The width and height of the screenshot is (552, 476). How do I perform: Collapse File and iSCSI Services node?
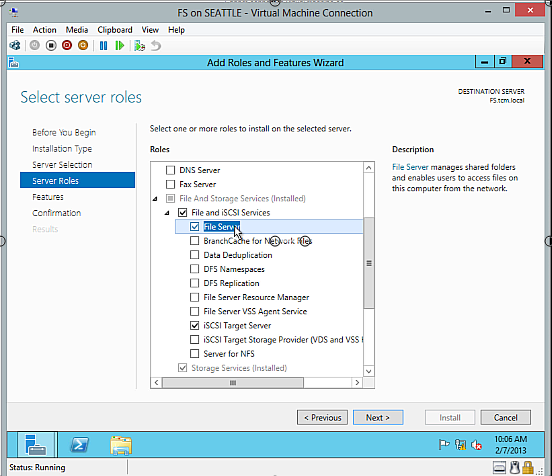167,213
